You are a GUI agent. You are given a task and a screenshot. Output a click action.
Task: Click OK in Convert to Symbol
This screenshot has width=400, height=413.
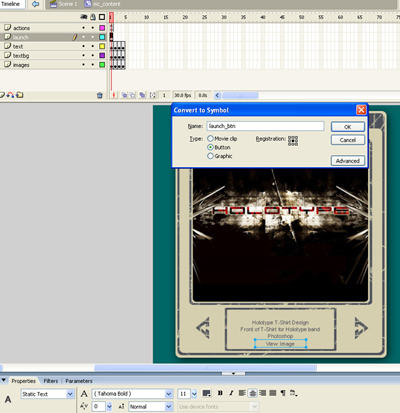348,127
